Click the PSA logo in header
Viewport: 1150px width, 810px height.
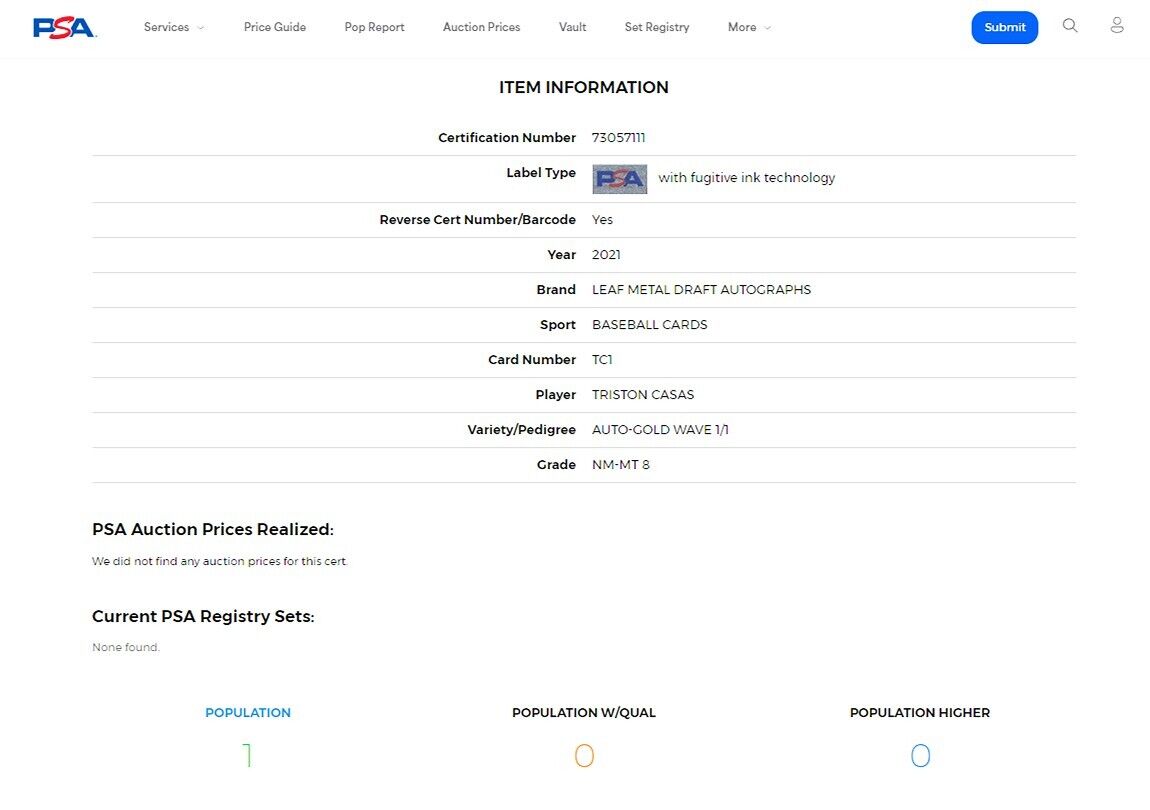click(64, 27)
